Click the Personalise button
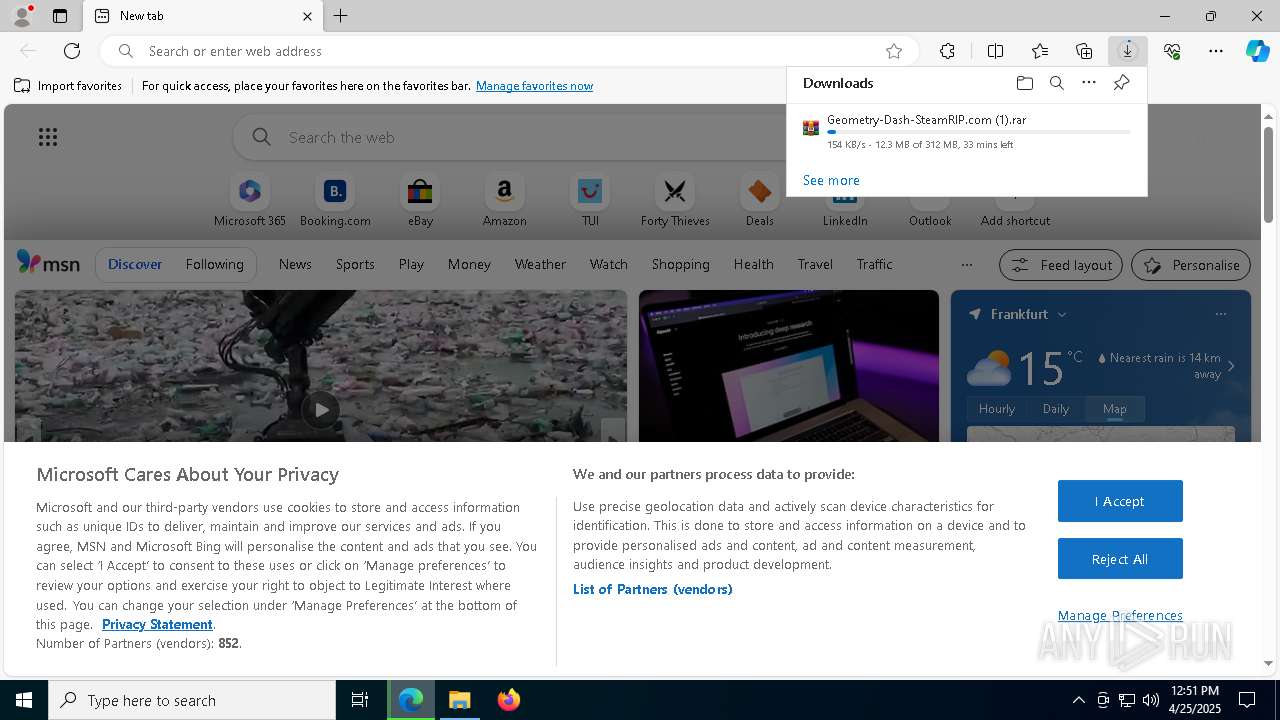Screen dimensions: 1280x720 1190,265
